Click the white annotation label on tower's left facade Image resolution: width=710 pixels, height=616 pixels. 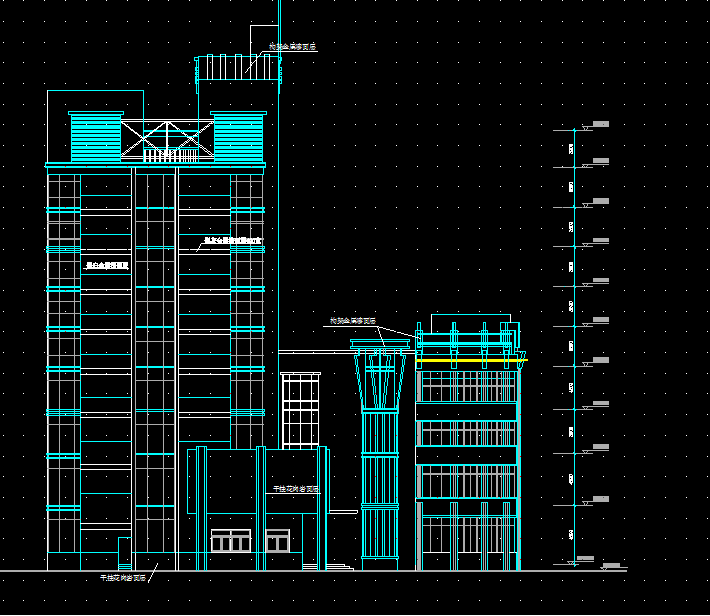coord(107,265)
